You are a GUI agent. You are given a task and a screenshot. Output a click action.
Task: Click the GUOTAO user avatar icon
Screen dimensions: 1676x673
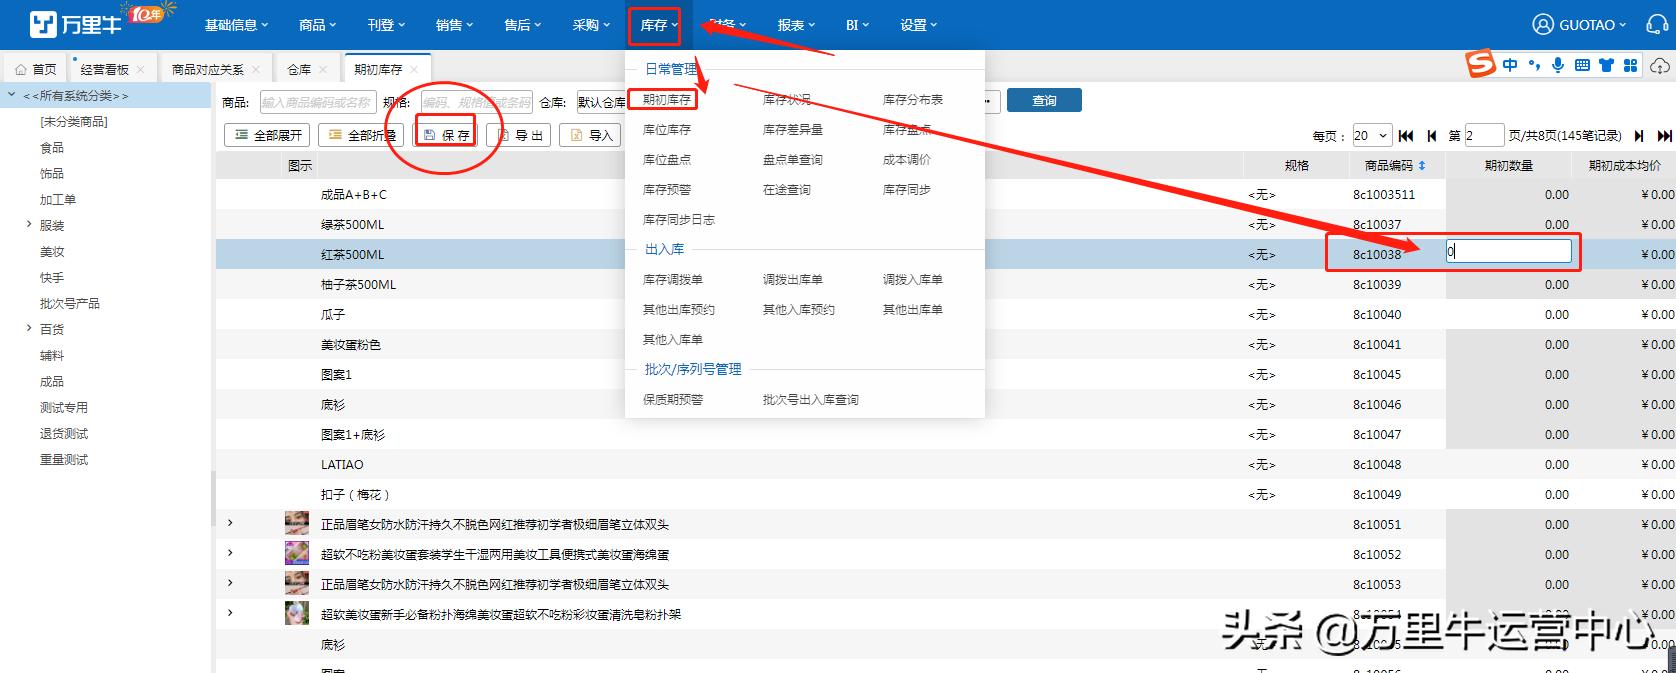pos(1543,24)
